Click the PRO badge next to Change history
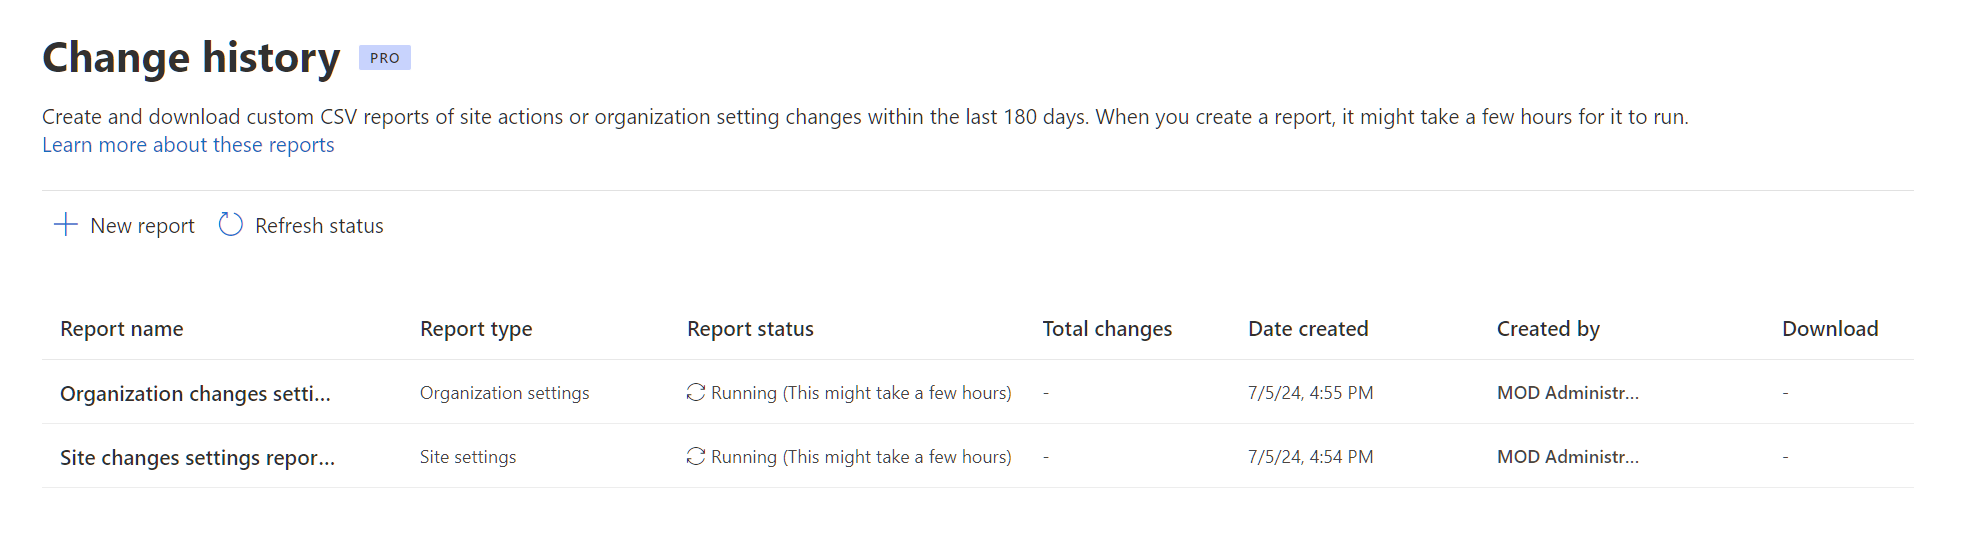This screenshot has width=1962, height=552. coord(385,58)
